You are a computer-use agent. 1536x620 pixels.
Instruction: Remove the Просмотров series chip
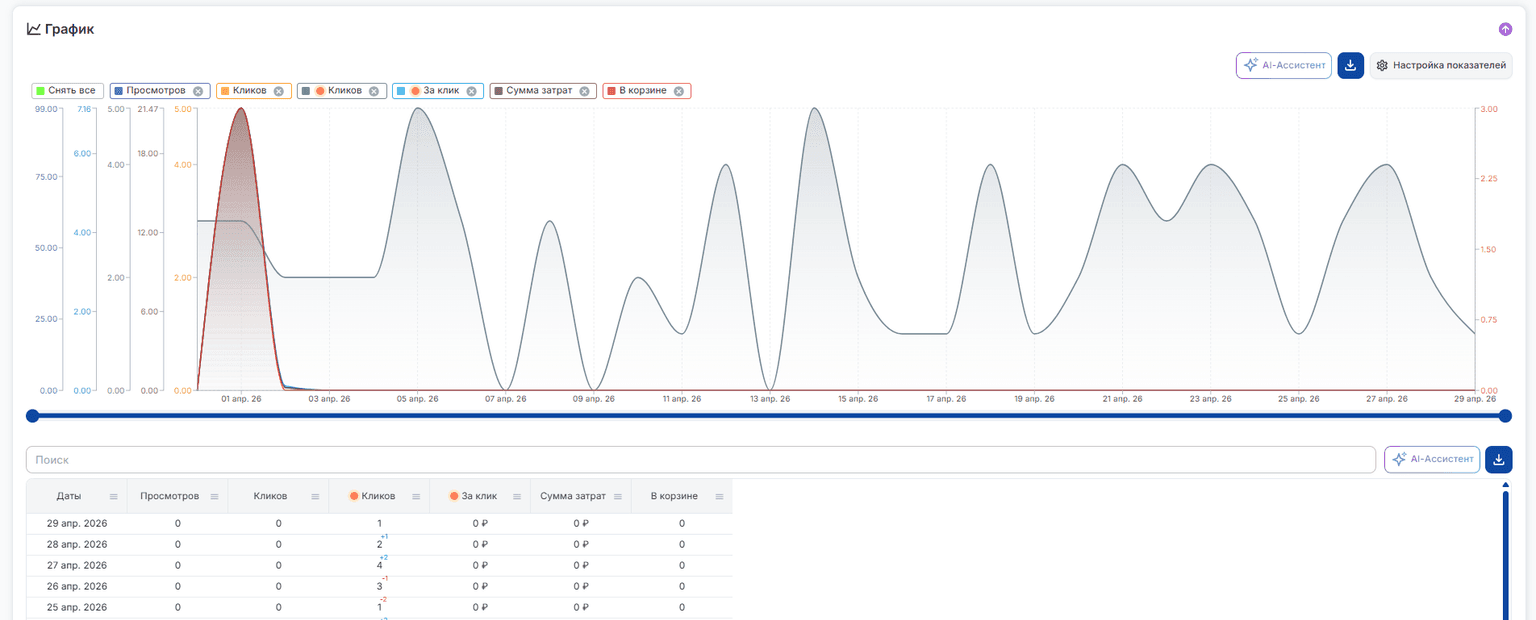point(198,91)
